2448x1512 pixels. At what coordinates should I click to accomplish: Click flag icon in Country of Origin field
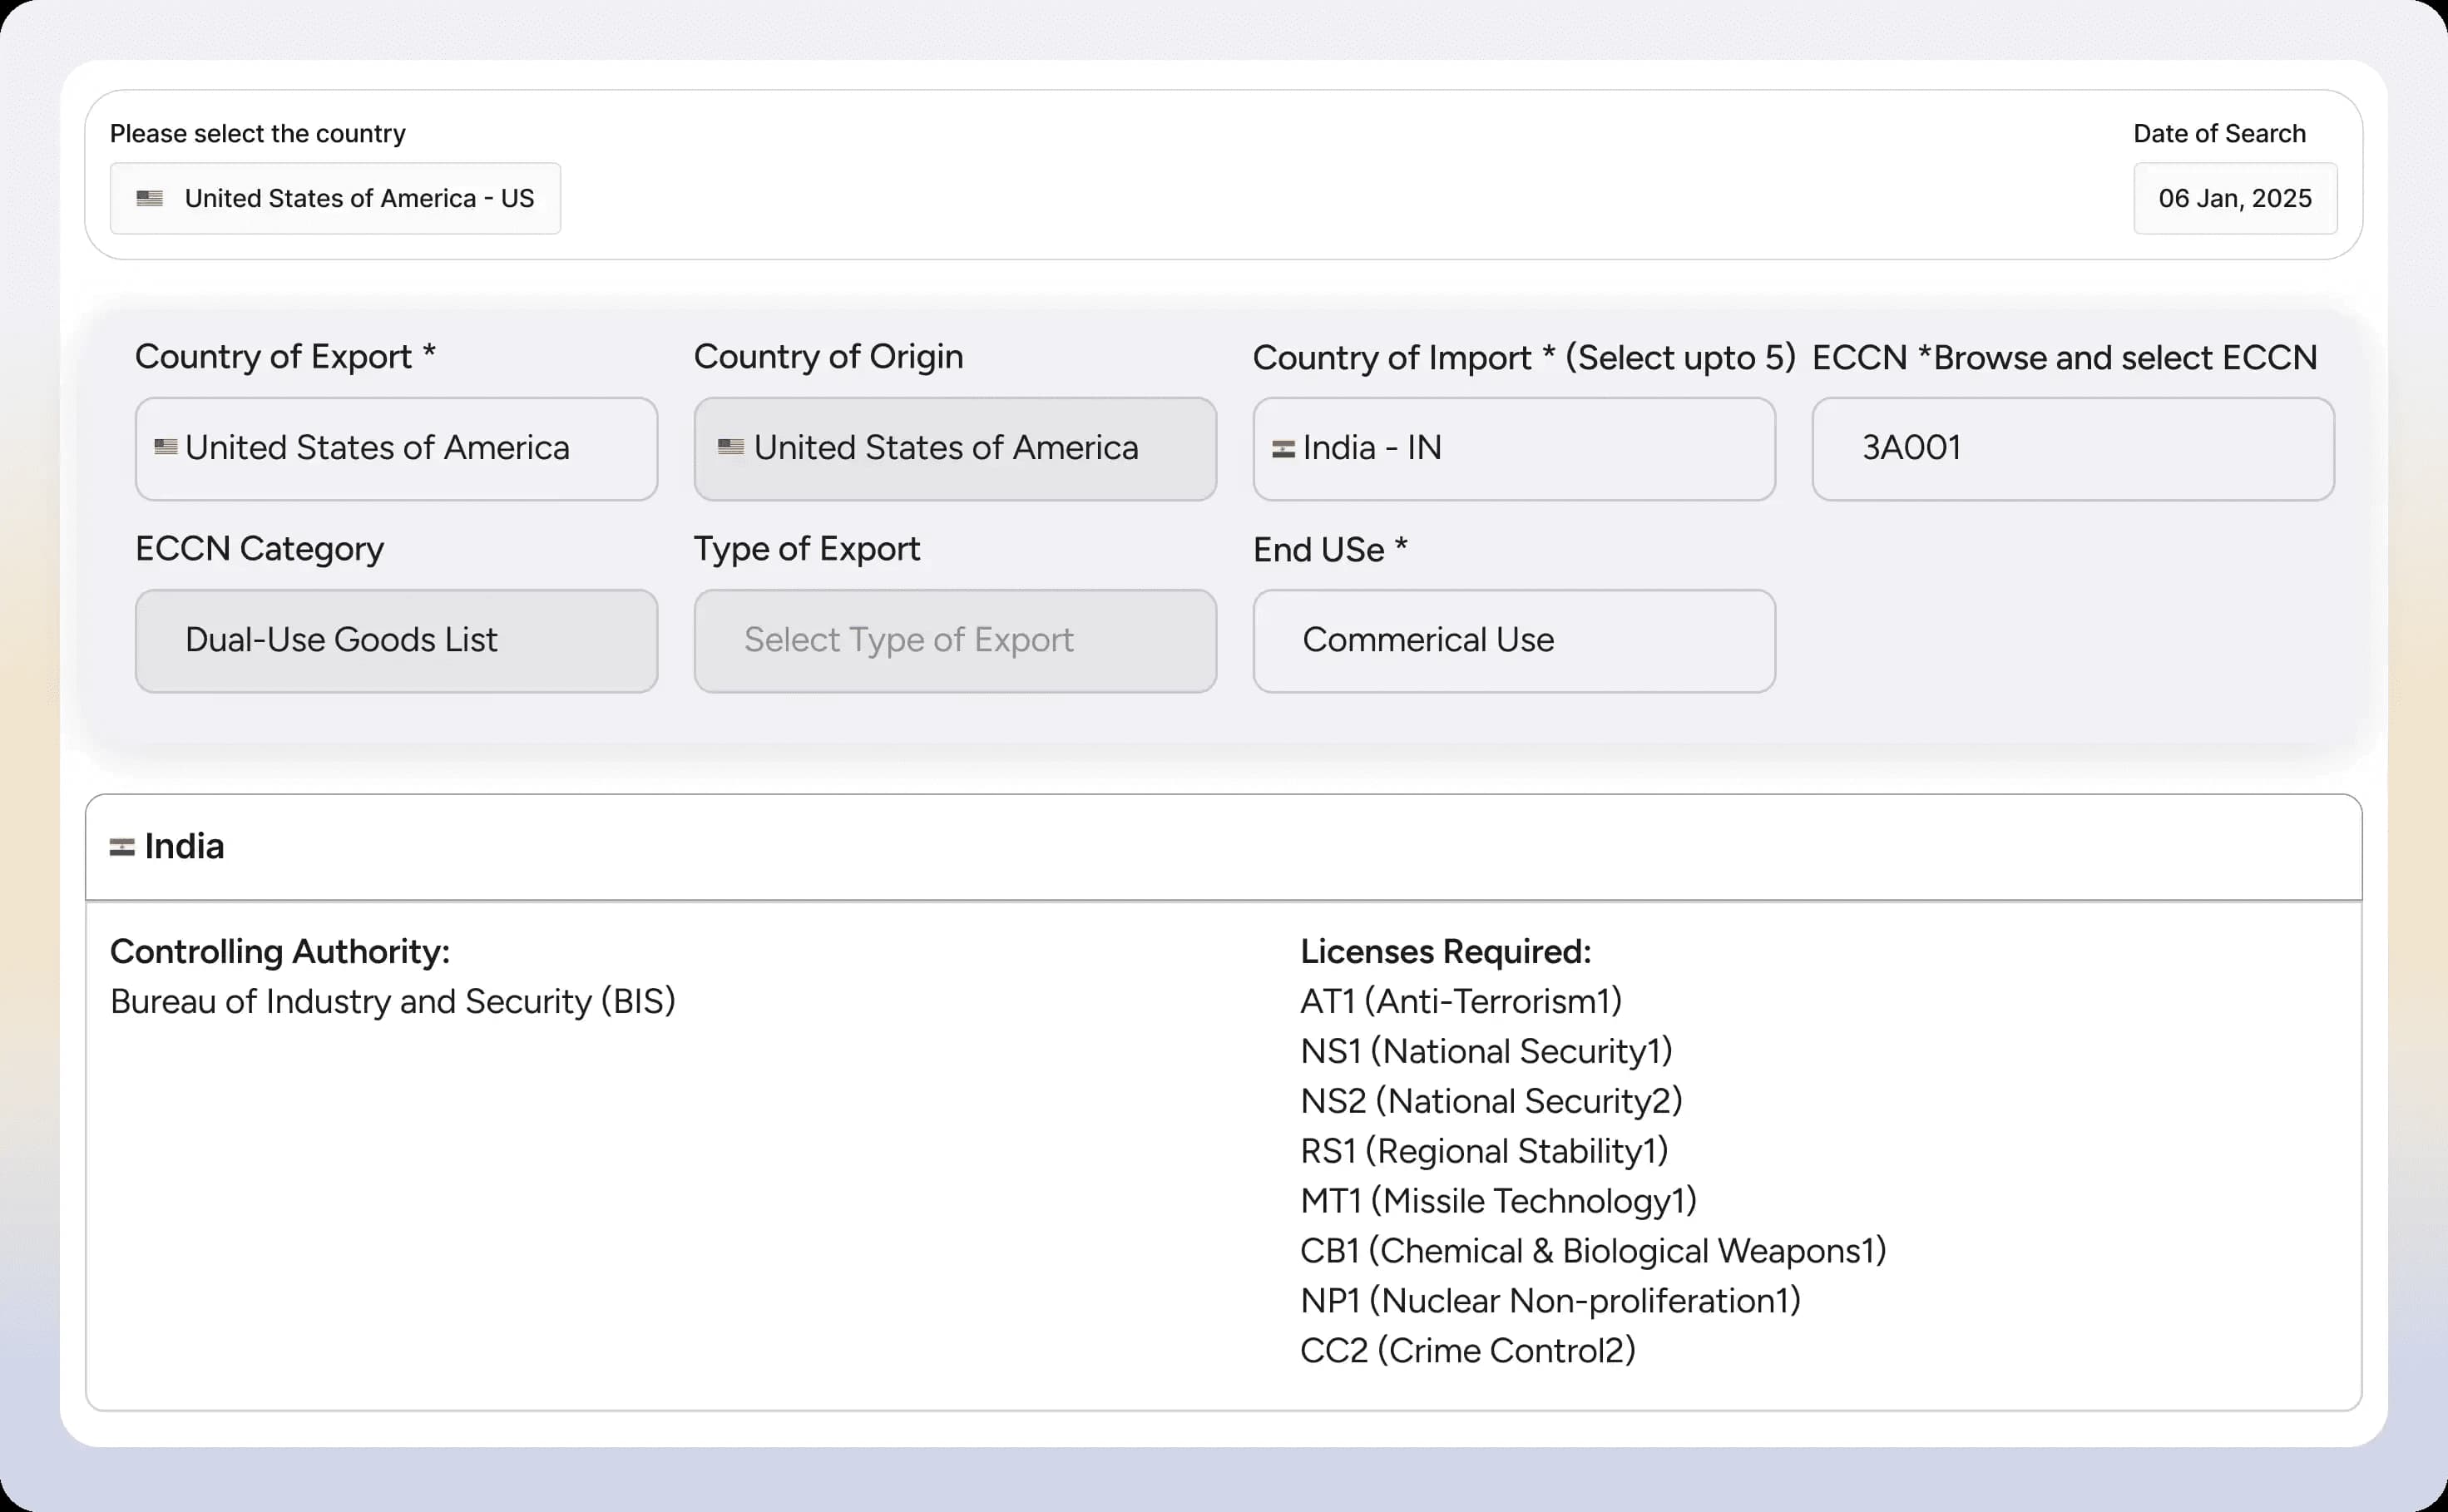coord(731,447)
